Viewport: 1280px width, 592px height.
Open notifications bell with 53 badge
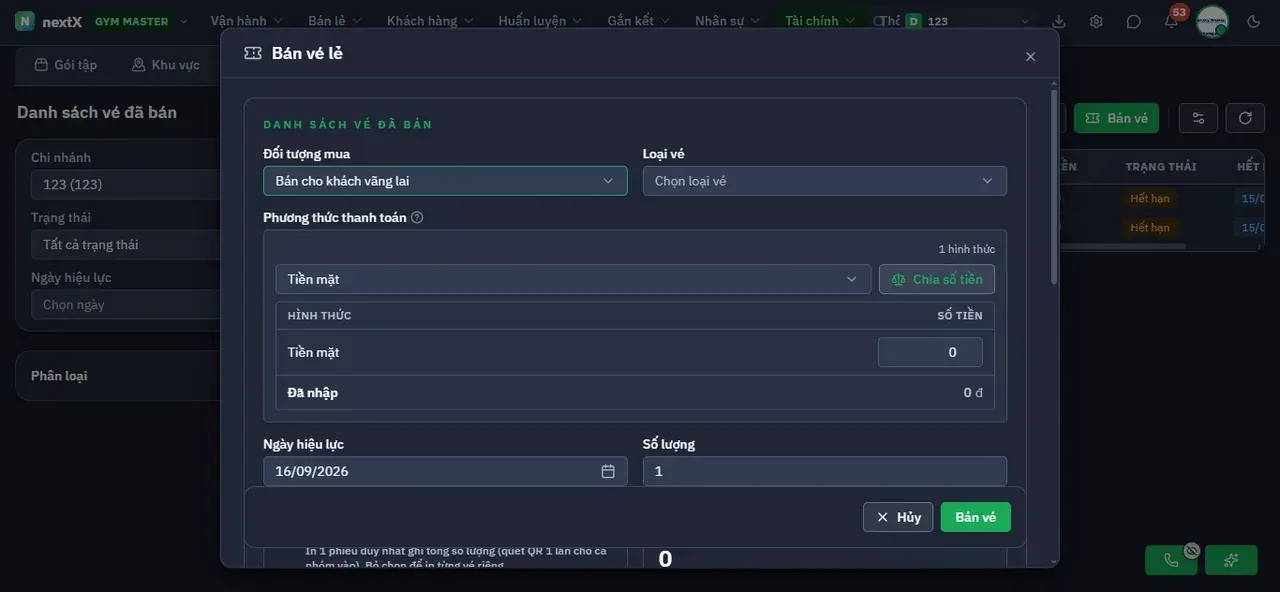(x=1171, y=21)
